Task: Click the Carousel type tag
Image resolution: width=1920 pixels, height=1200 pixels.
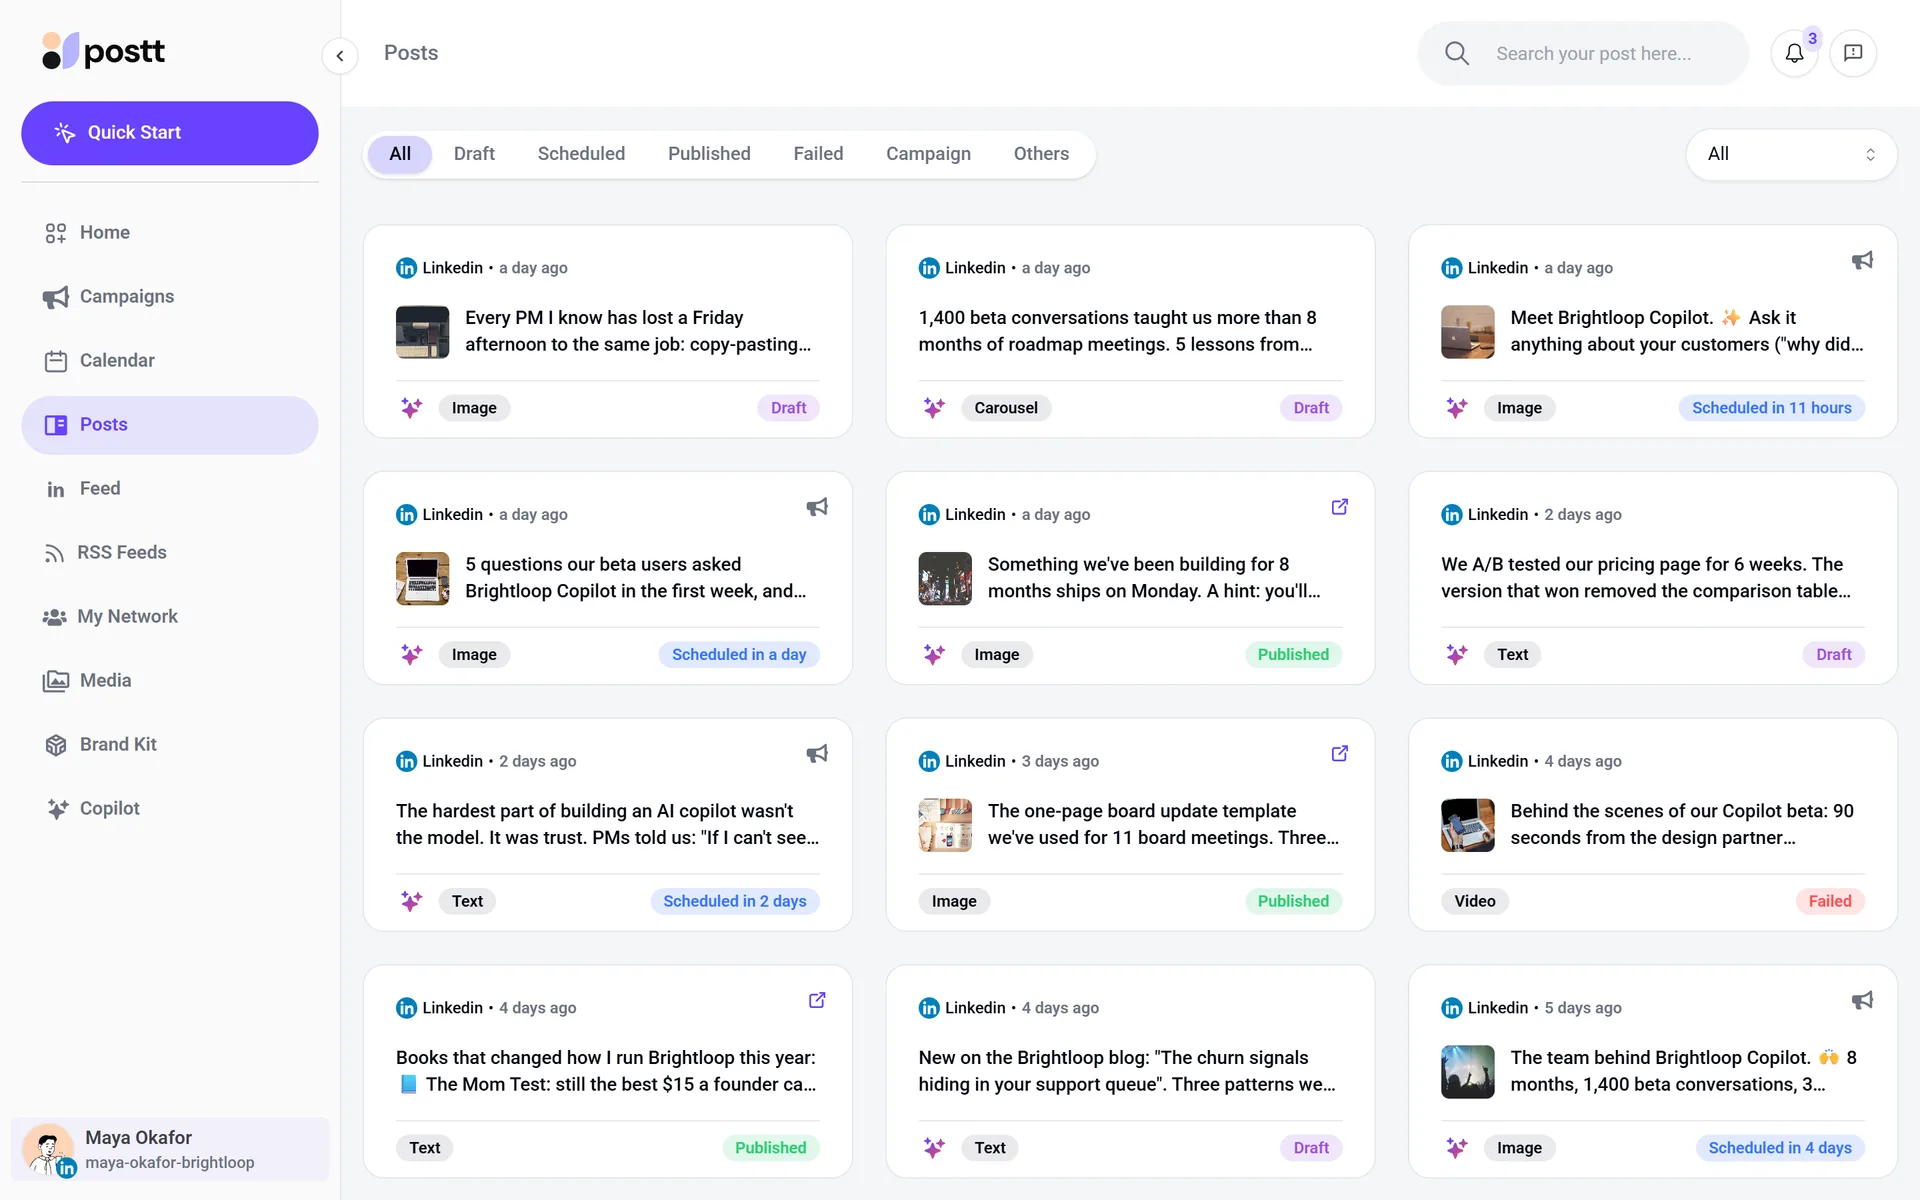Action: (x=1006, y=408)
